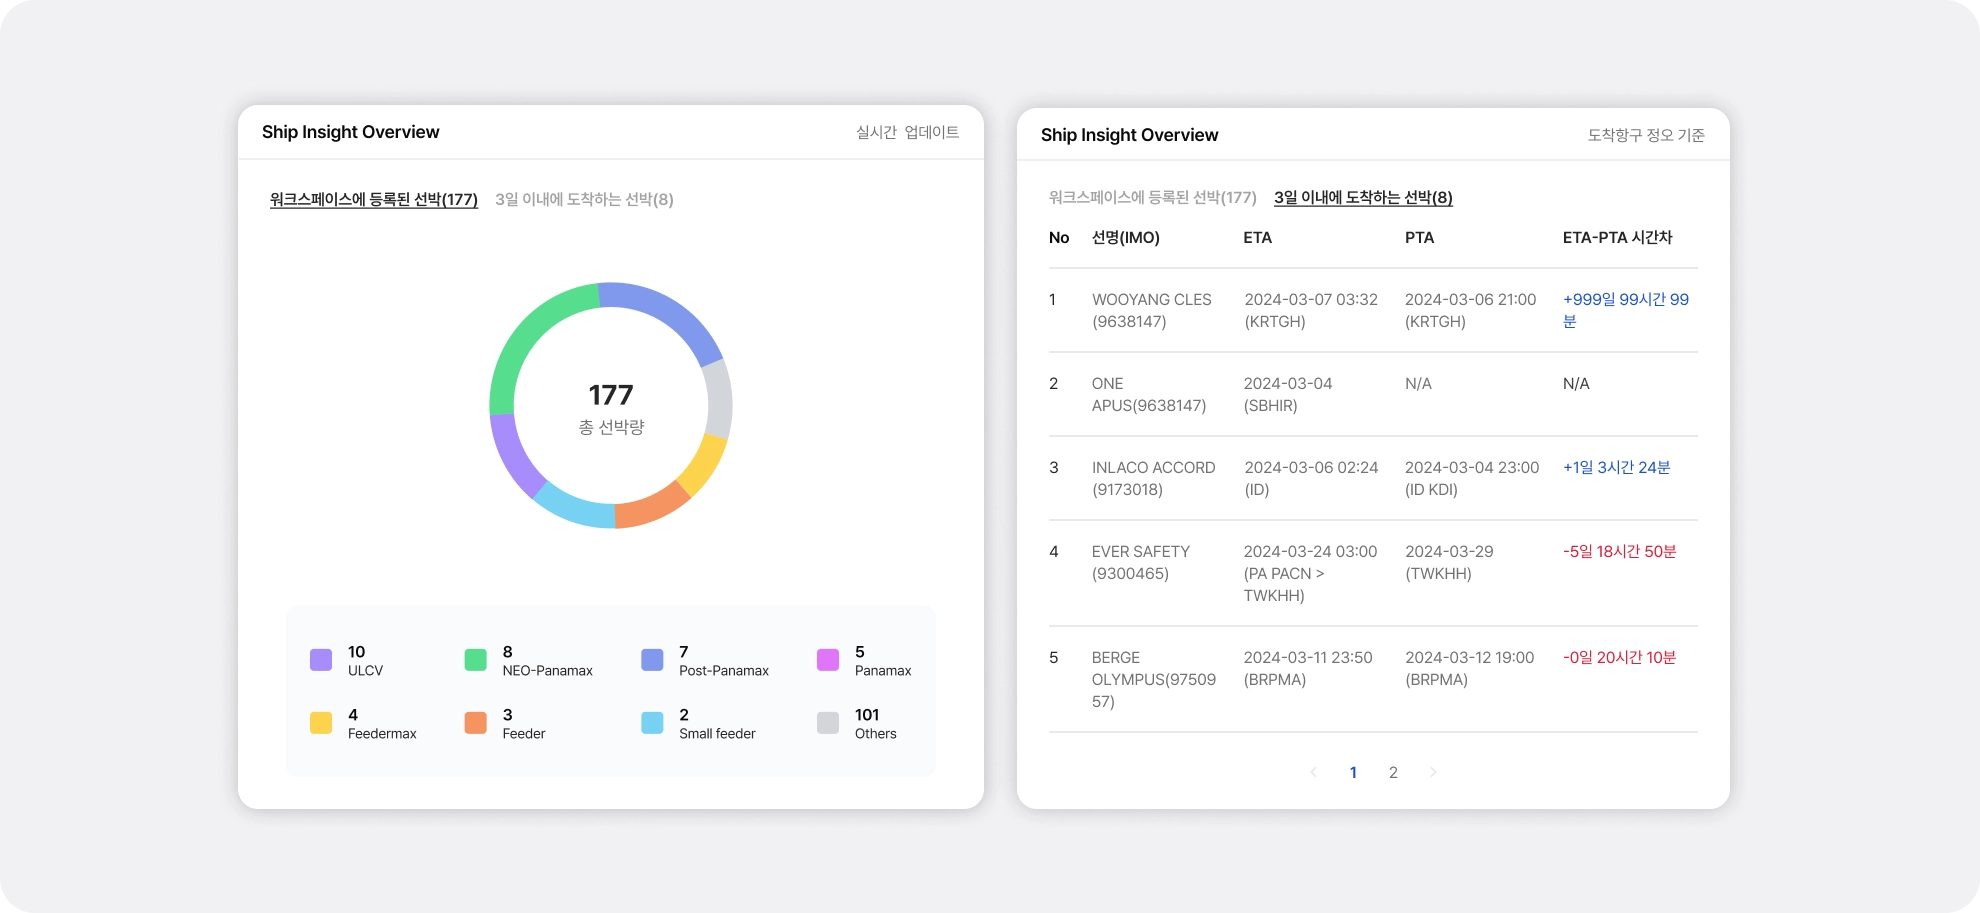1980x913 pixels.
Task: Click the pink Panamax legend swatch
Action: click(828, 660)
